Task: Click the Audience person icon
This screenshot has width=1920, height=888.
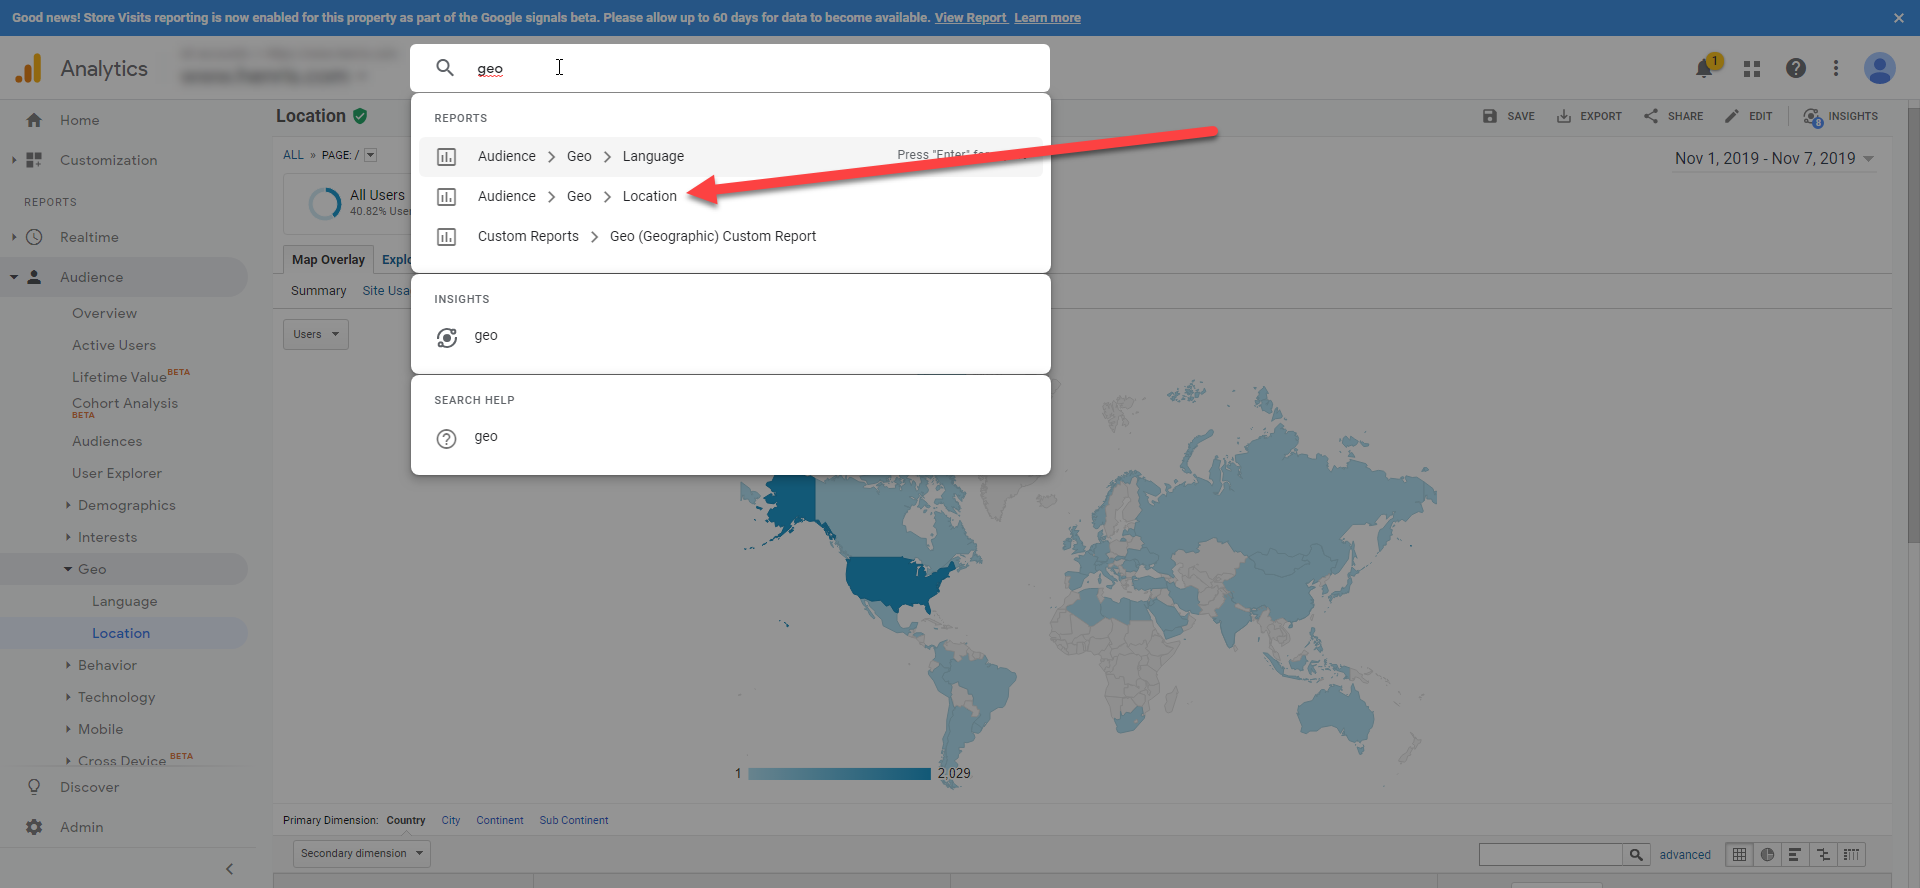Action: [x=34, y=277]
